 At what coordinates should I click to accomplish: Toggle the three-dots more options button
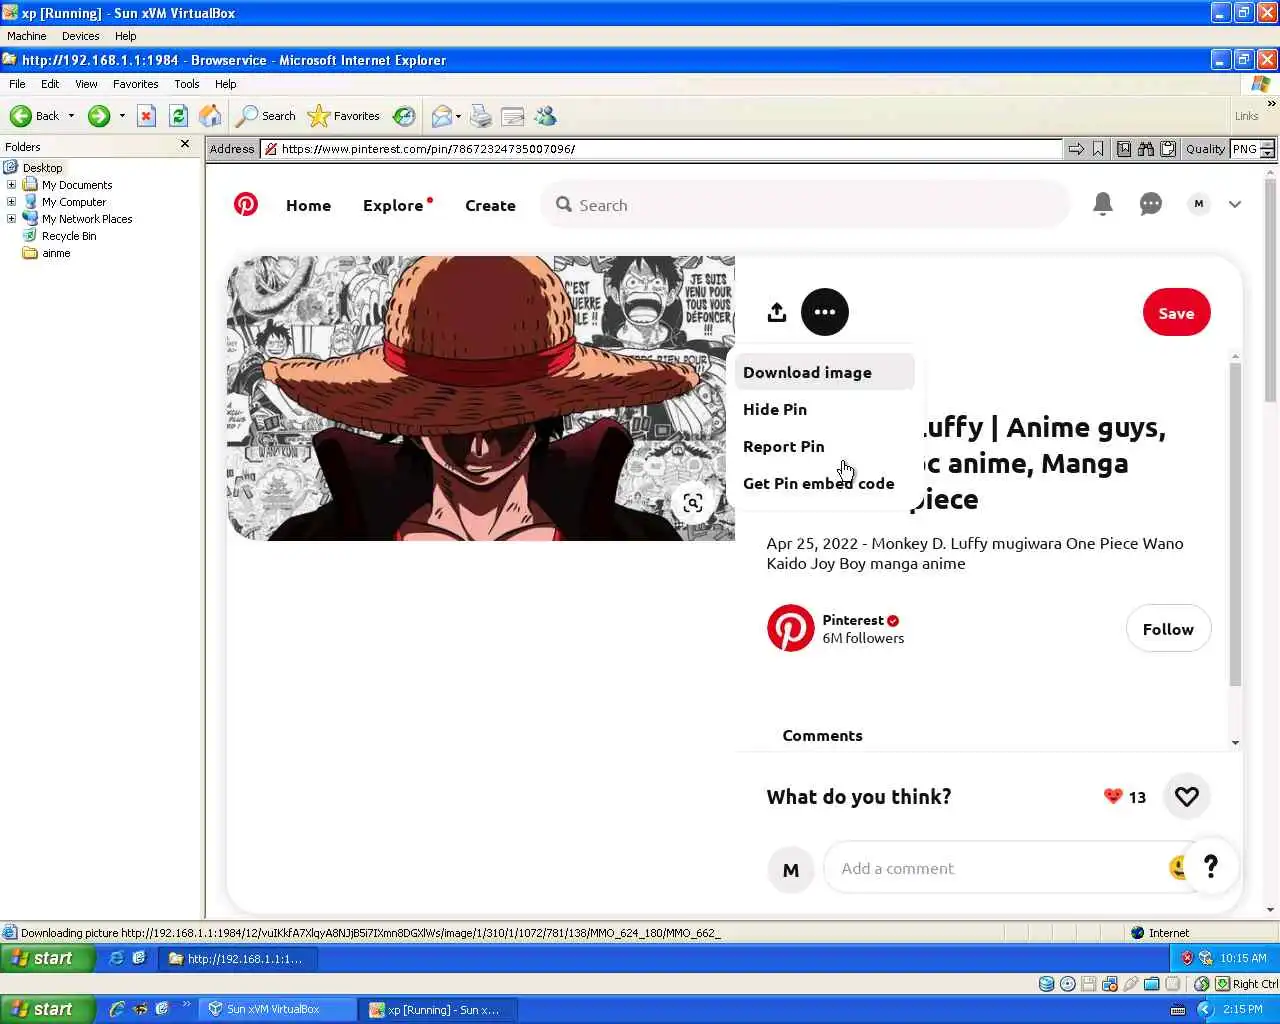click(x=825, y=312)
